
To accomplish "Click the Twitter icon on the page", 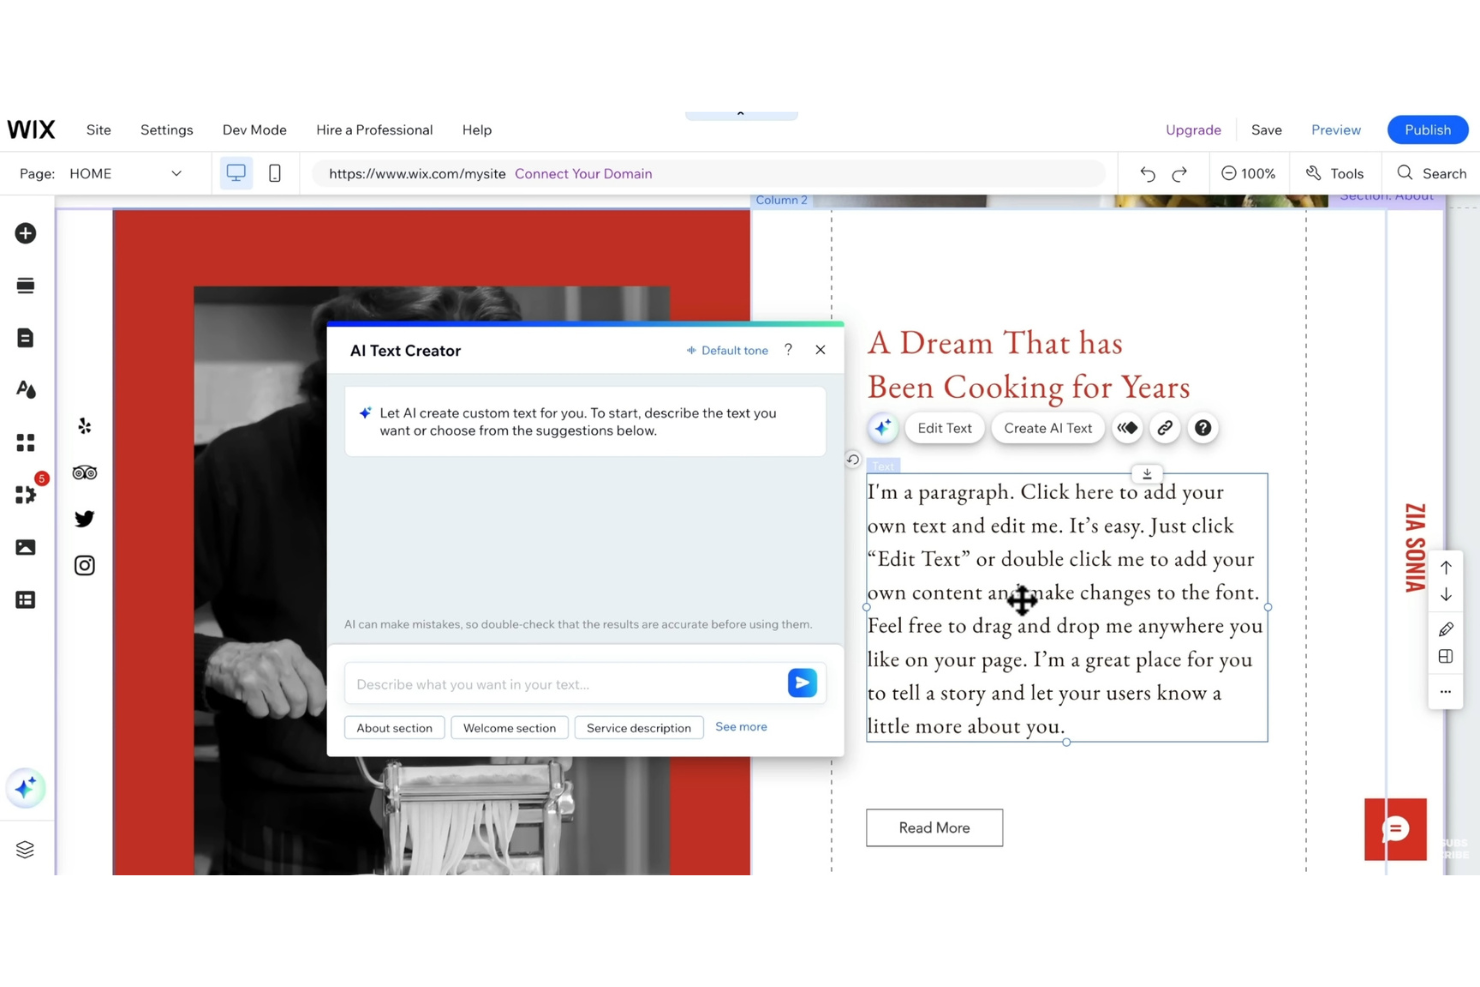I will pos(84,518).
